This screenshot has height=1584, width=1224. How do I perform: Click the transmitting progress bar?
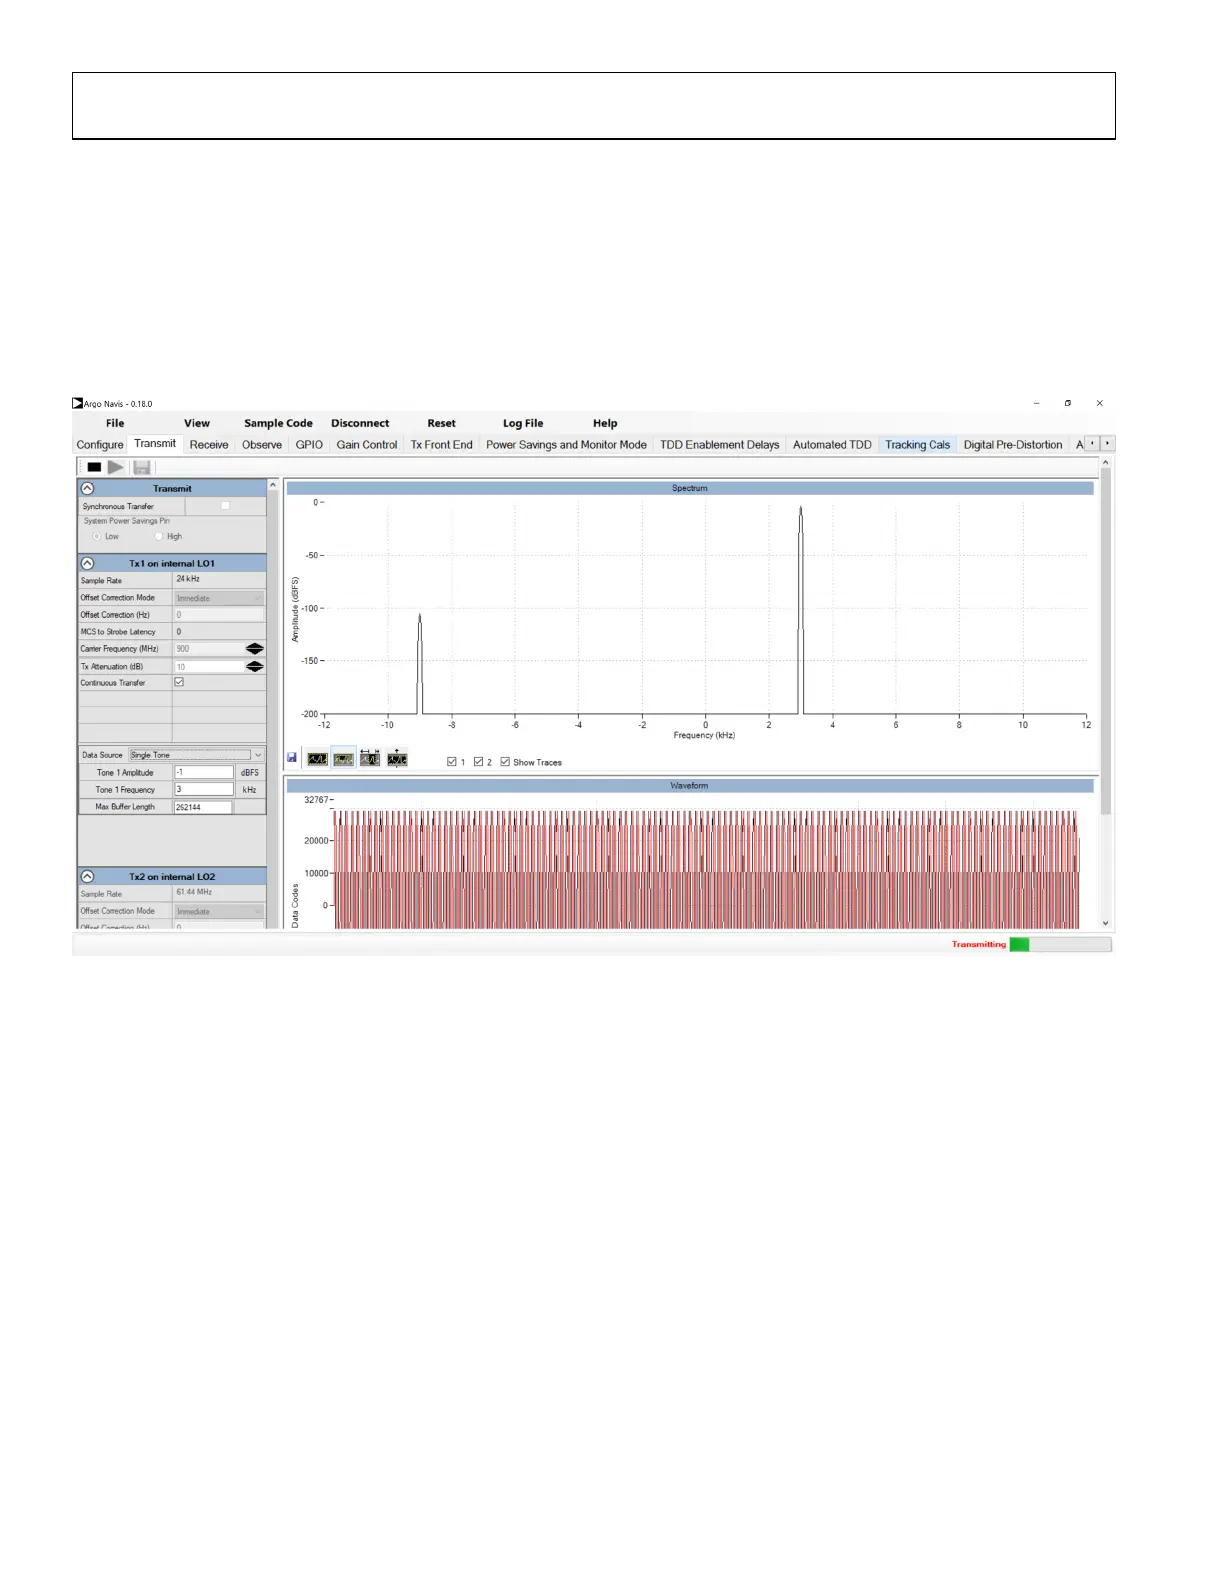click(x=1060, y=944)
